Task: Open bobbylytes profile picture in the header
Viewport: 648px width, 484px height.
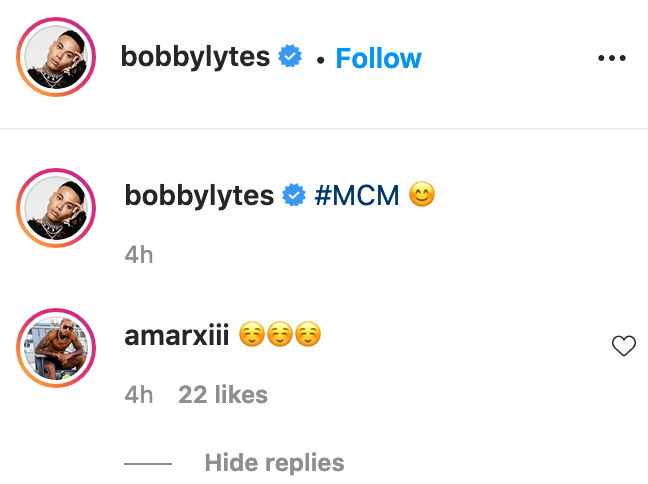Action: pos(56,58)
